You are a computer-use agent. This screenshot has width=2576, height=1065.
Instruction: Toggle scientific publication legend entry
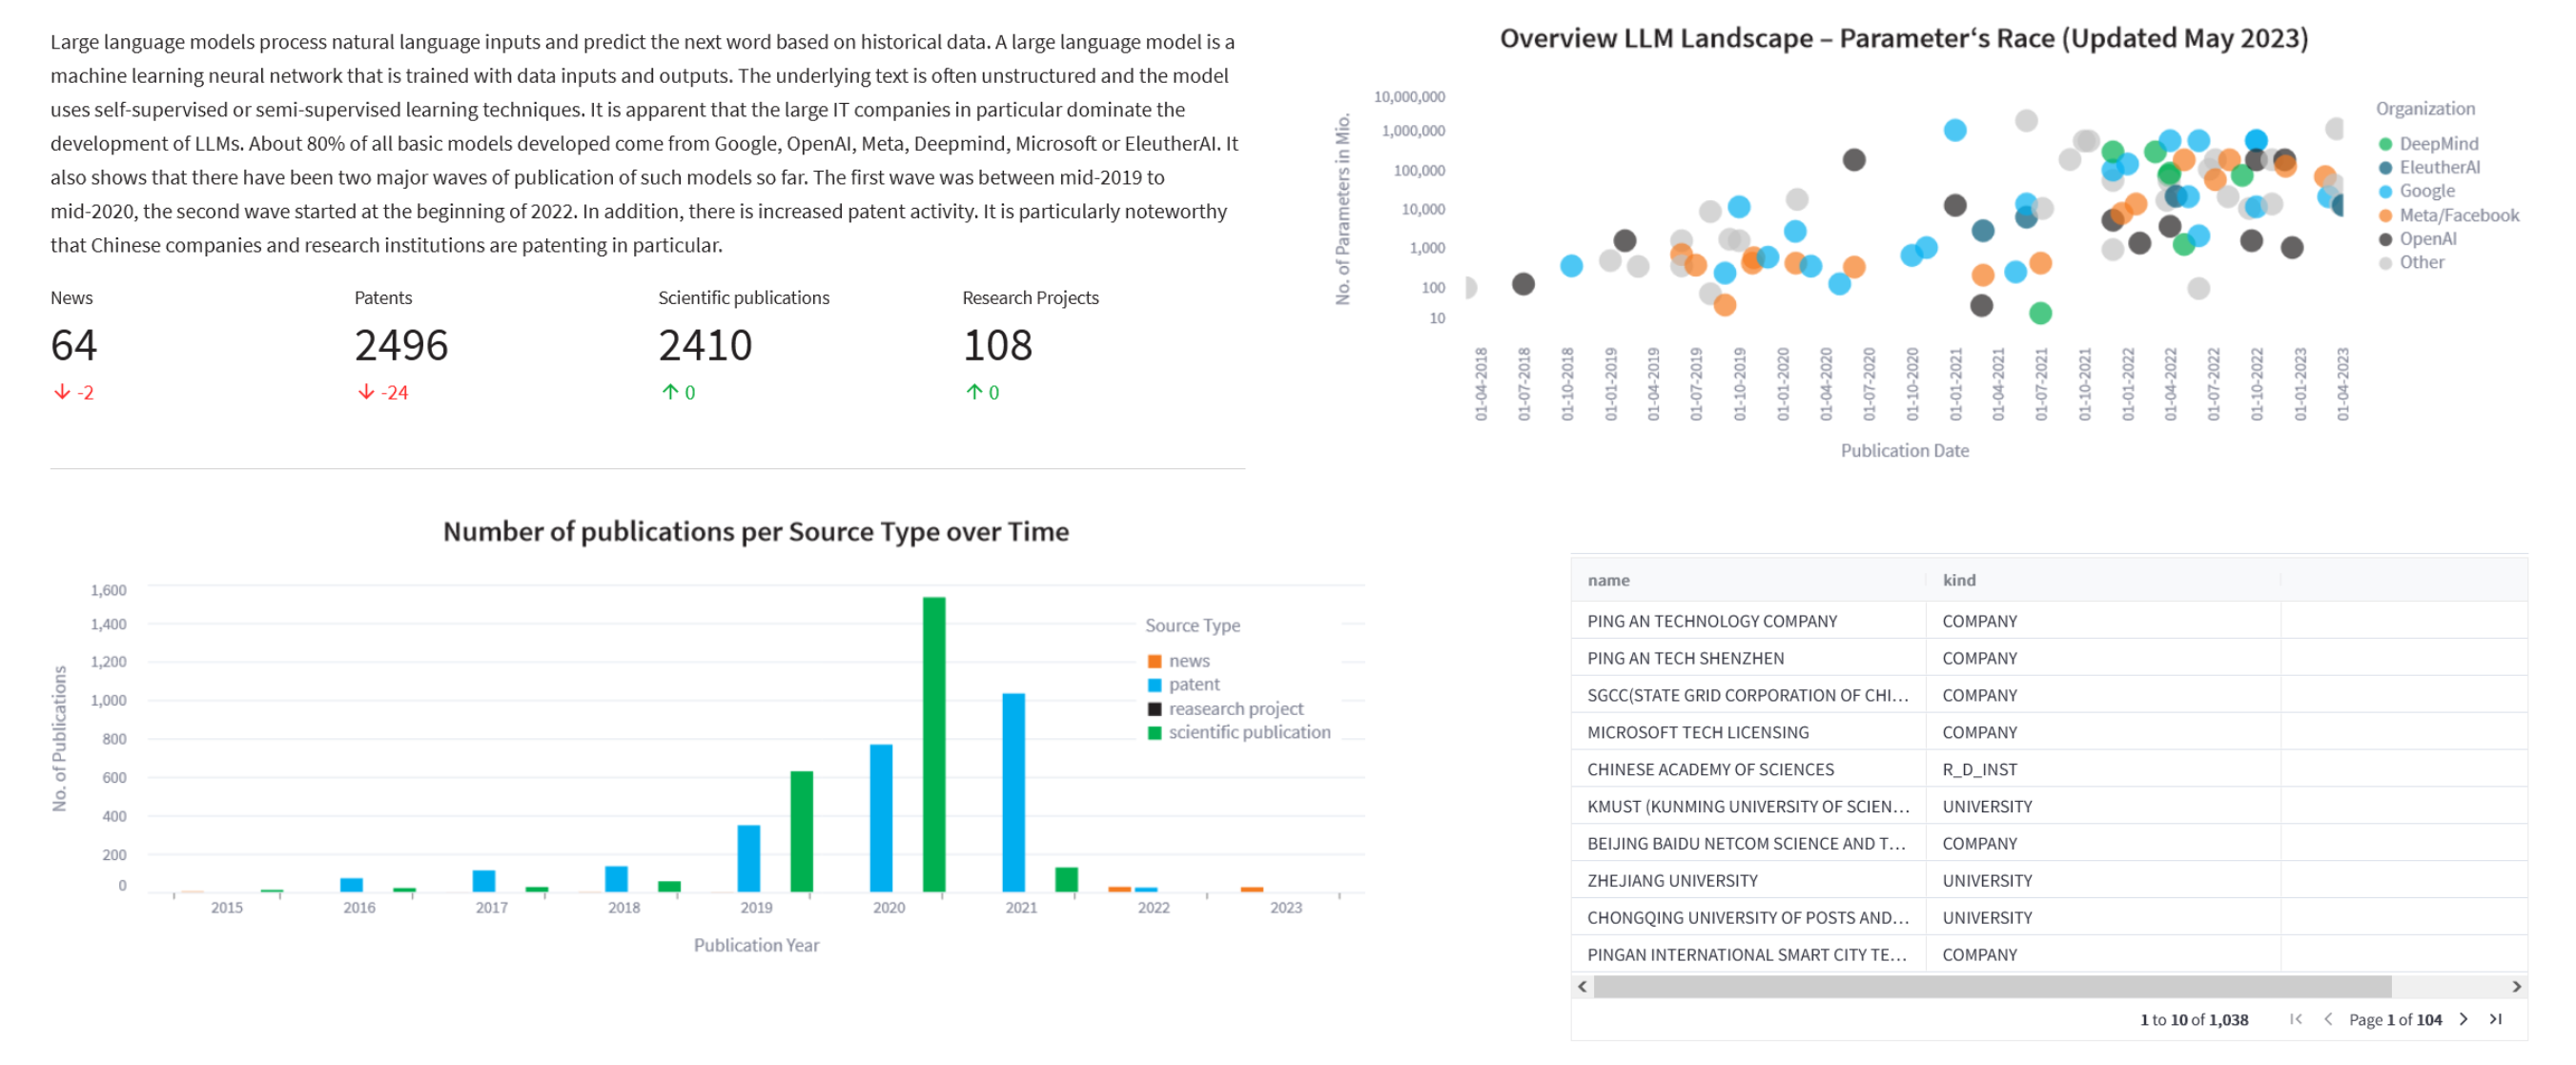1238,732
